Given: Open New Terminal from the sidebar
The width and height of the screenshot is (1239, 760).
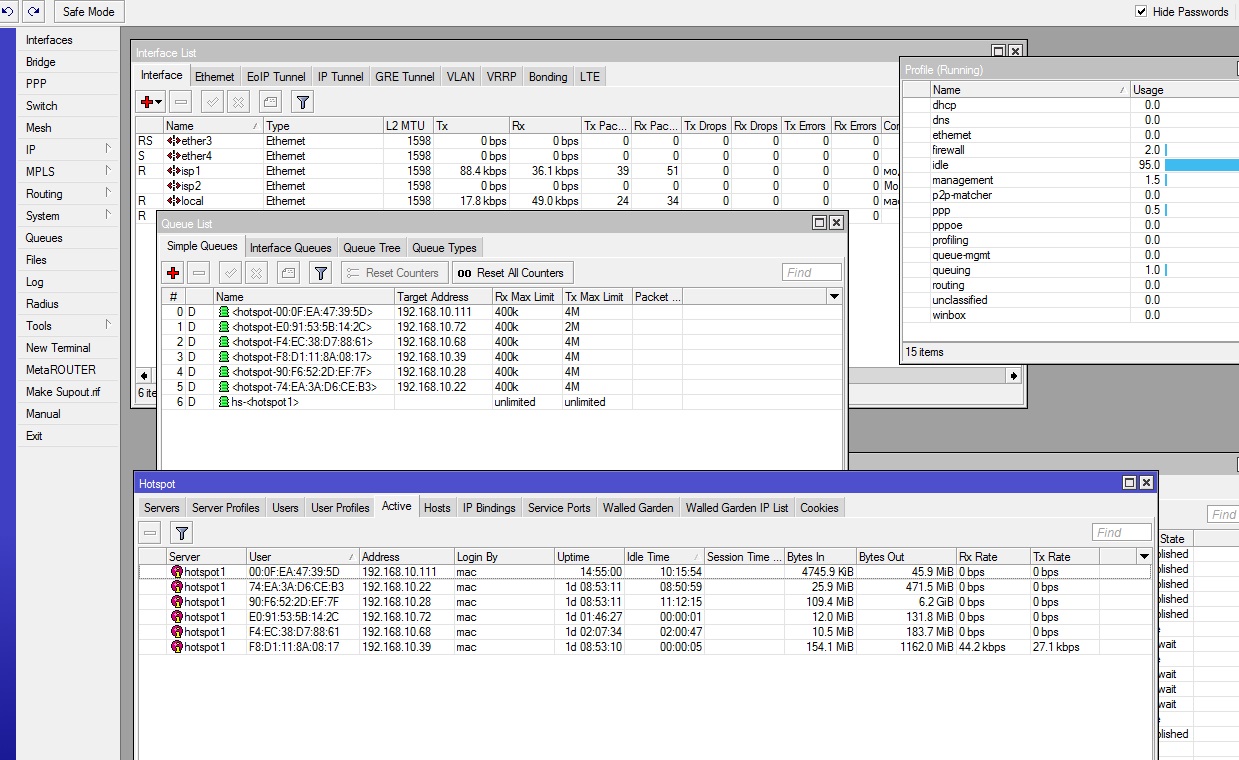Looking at the screenshot, I should point(58,348).
